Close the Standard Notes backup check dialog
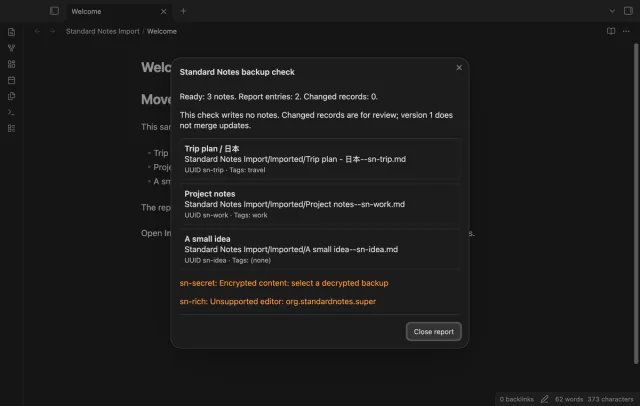 point(459,68)
